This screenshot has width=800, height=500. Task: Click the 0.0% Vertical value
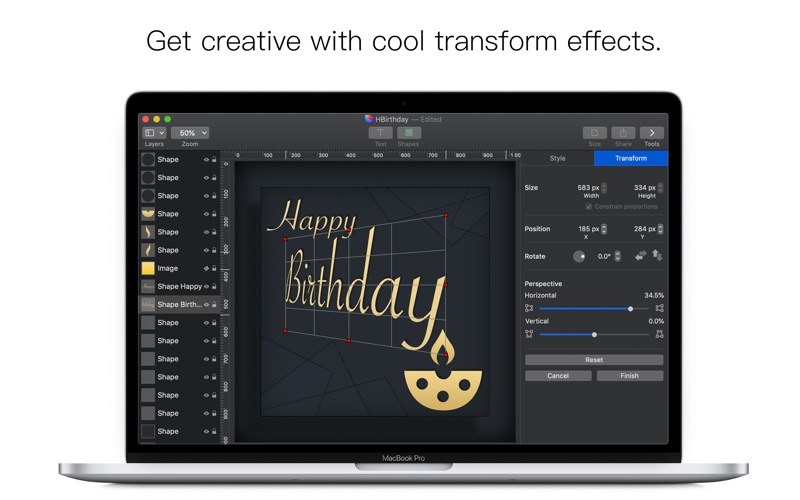[656, 321]
